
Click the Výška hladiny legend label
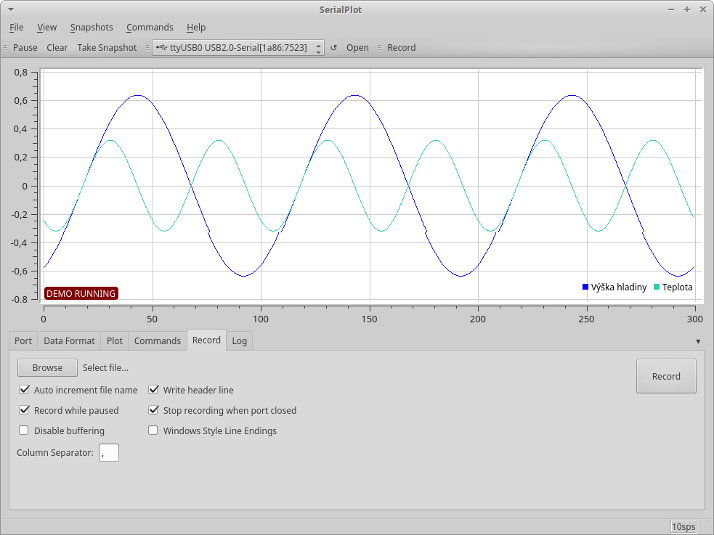[x=618, y=287]
